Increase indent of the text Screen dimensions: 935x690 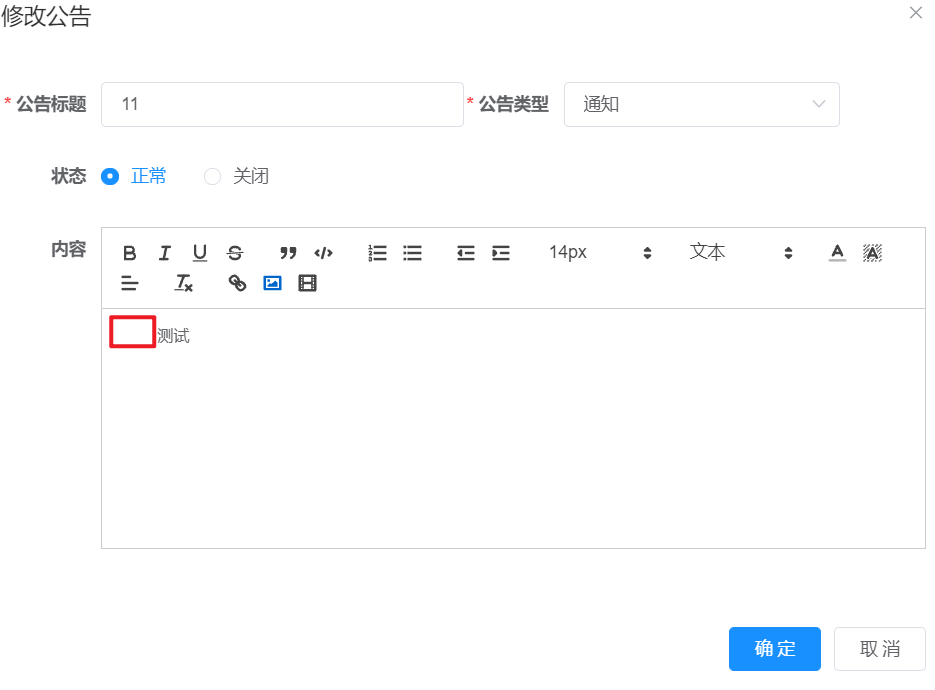501,253
